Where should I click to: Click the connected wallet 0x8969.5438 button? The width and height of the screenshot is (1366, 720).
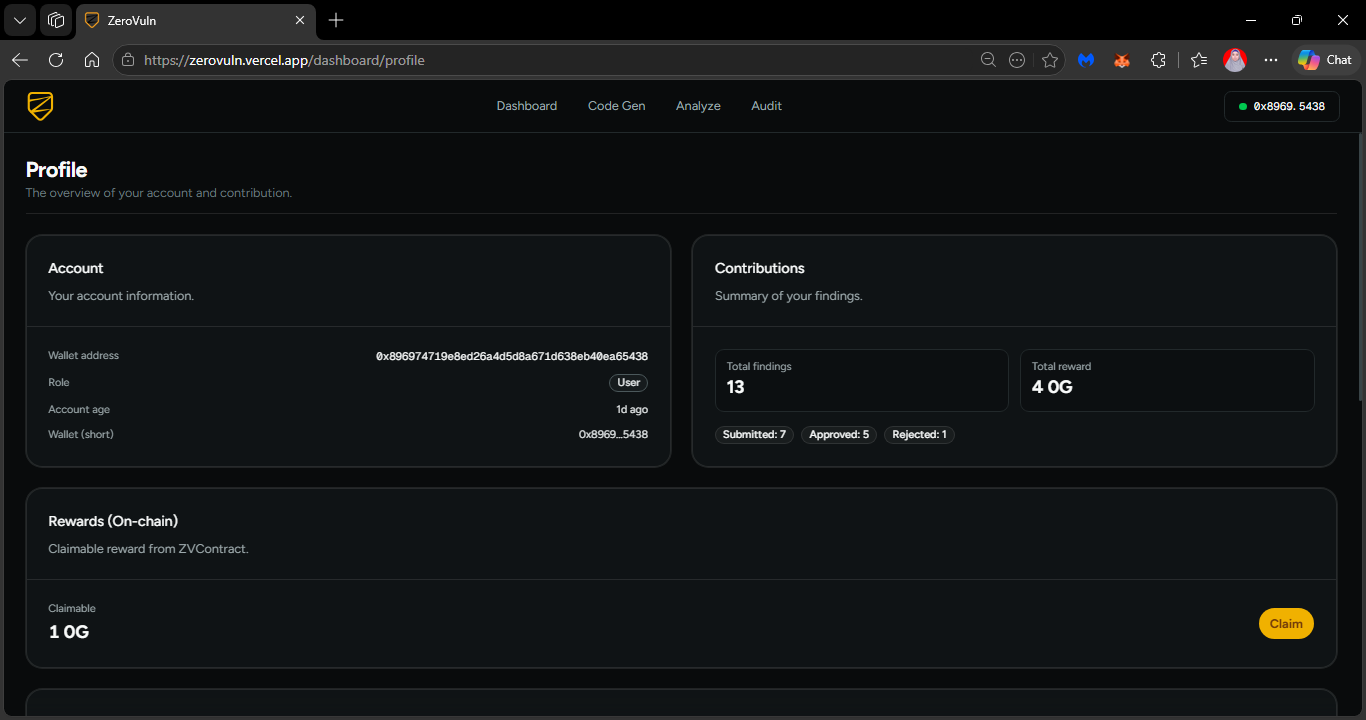click(x=1281, y=106)
